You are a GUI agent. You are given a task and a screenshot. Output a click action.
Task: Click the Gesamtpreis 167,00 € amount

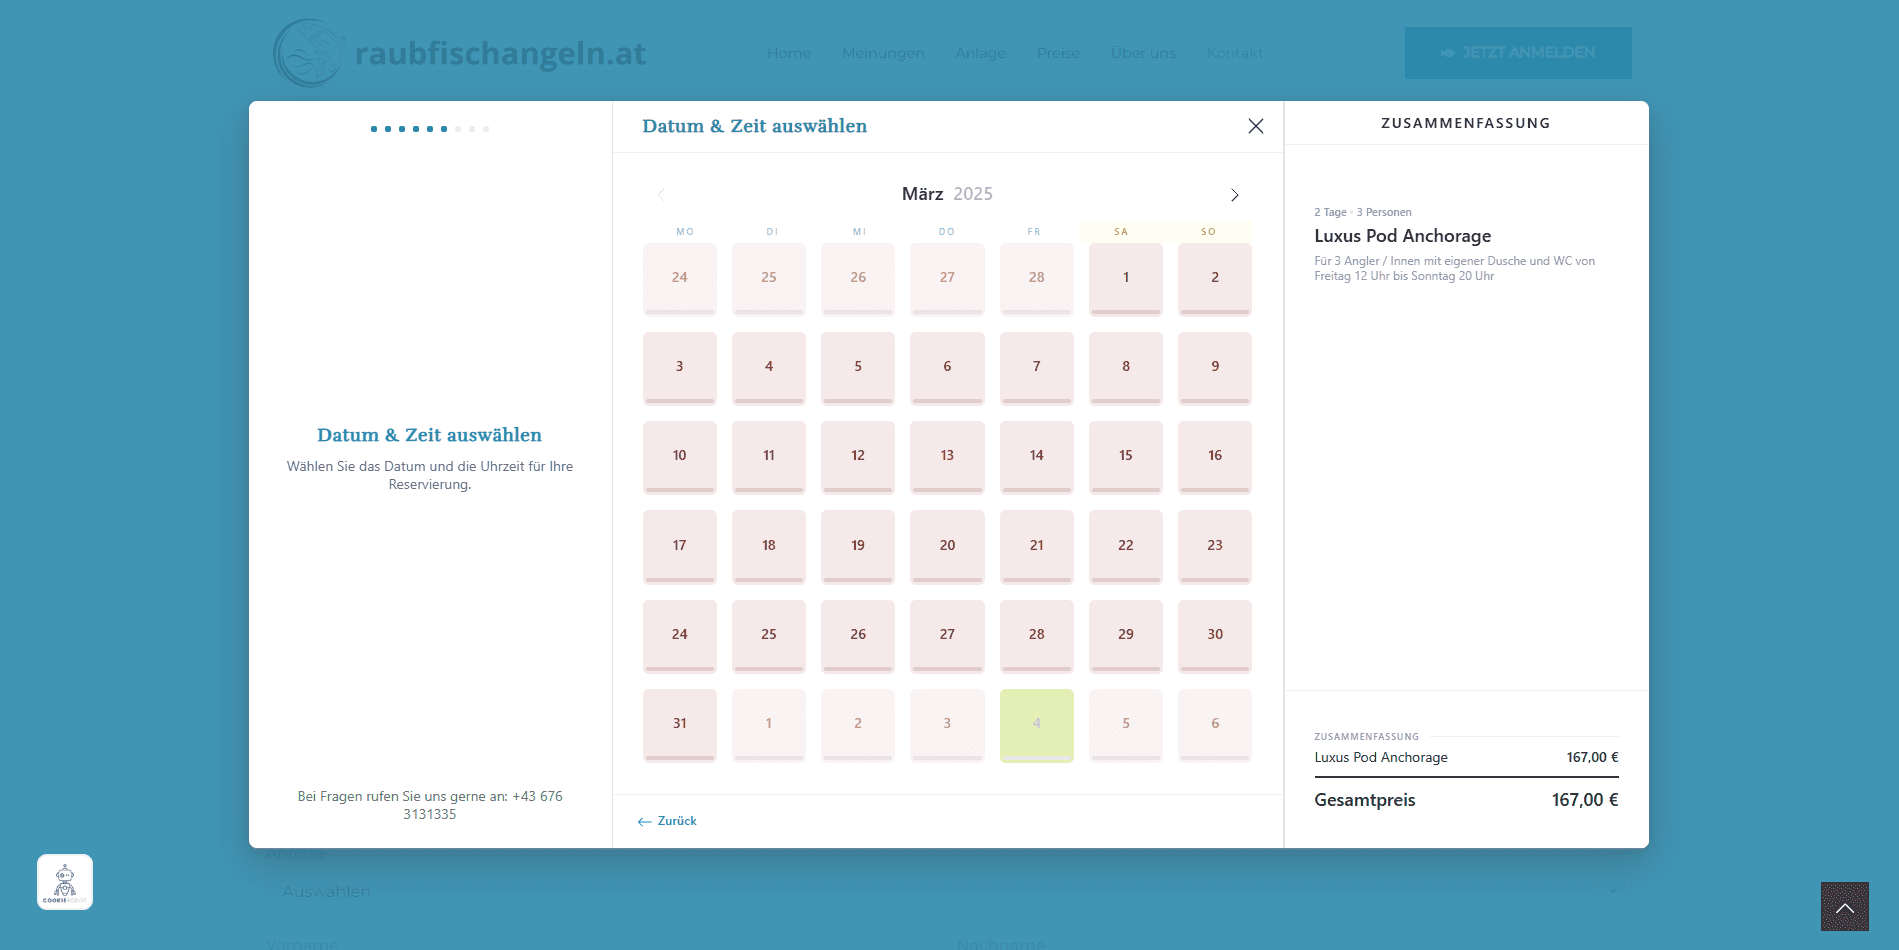[x=1584, y=800]
